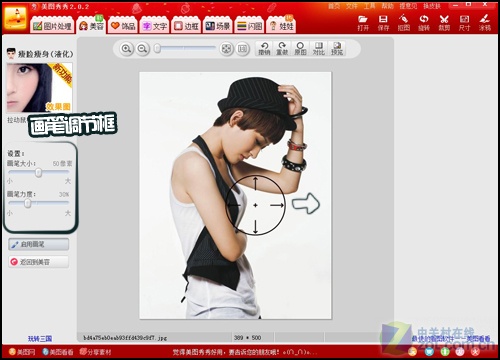Open the 边框 frames tab
Viewport: 500px width, 360px height.
click(x=186, y=26)
